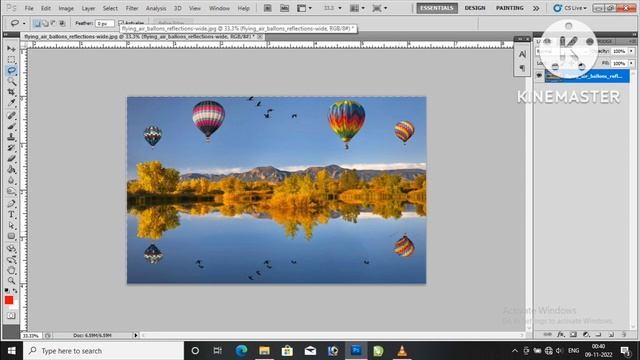Open the Character panel icon
The image size is (640, 360).
point(522,54)
